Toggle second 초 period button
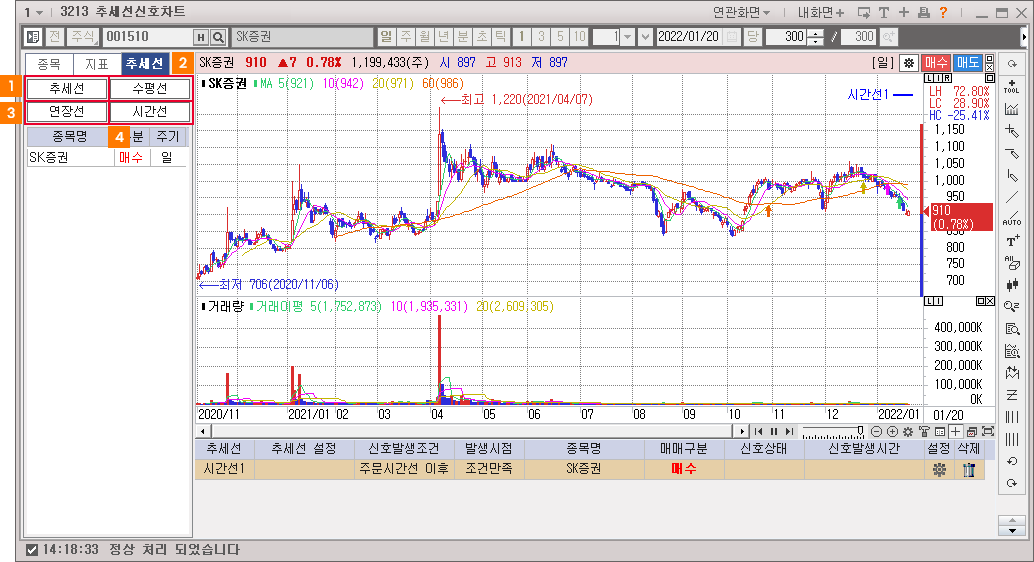The width and height of the screenshot is (1034, 562). 482,37
